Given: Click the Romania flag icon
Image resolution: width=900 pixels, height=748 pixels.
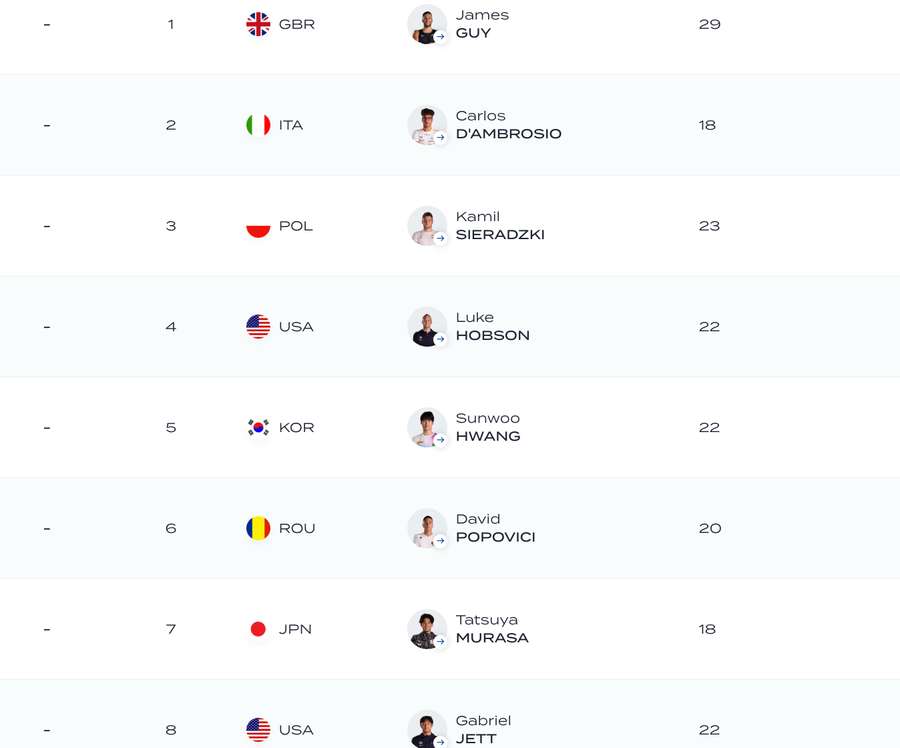Looking at the screenshot, I should click(x=258, y=528).
